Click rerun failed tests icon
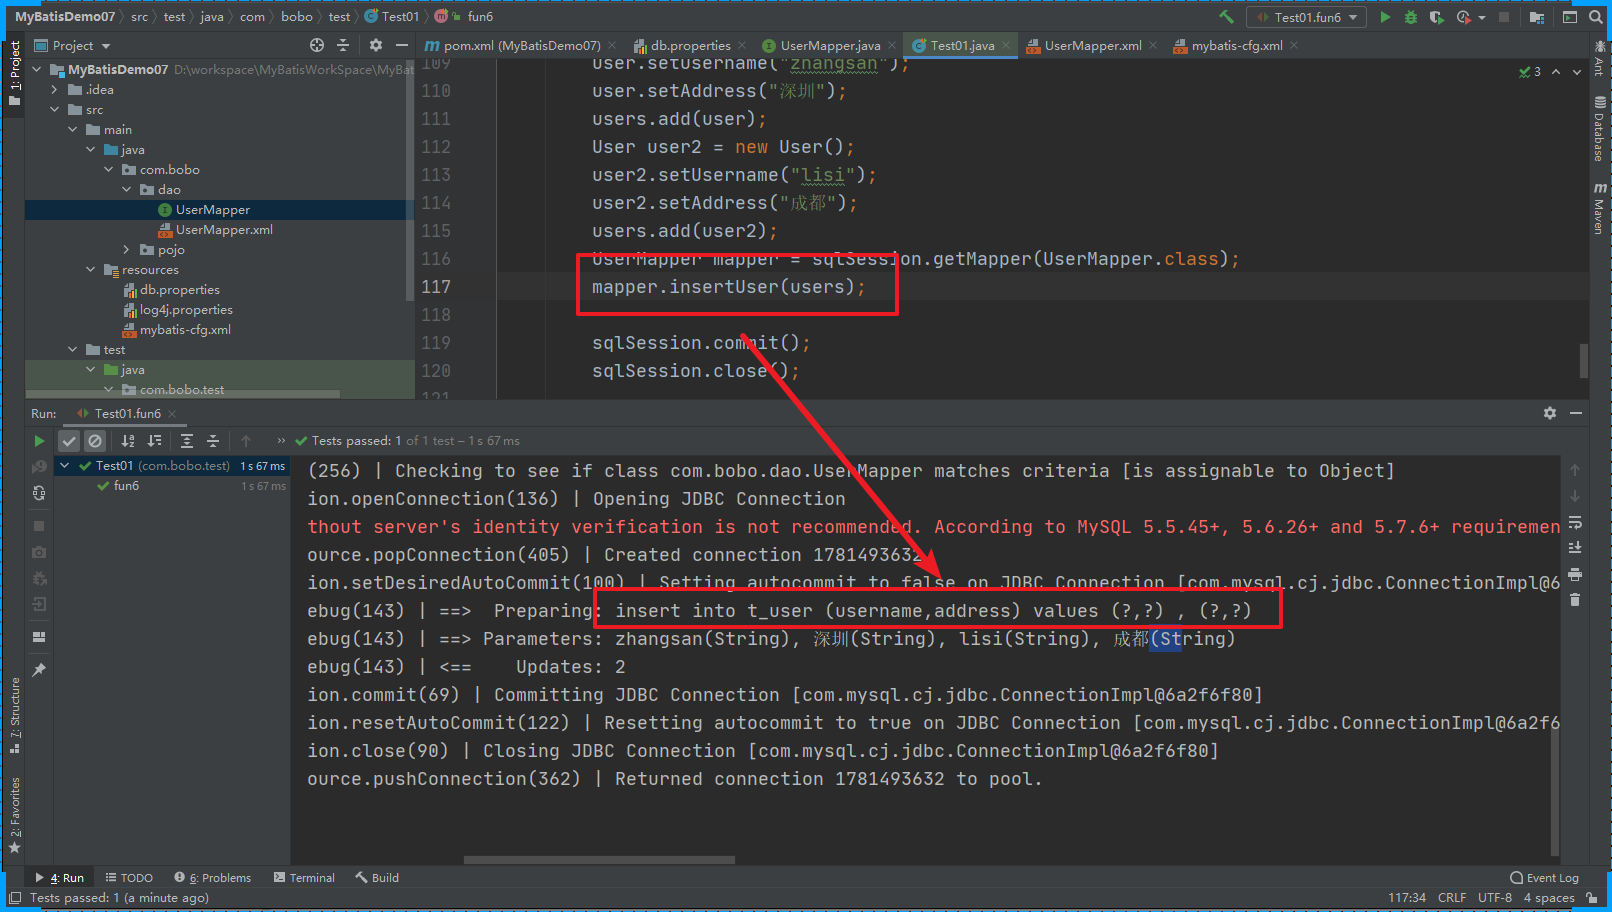This screenshot has width=1612, height=912. pyautogui.click(x=39, y=466)
